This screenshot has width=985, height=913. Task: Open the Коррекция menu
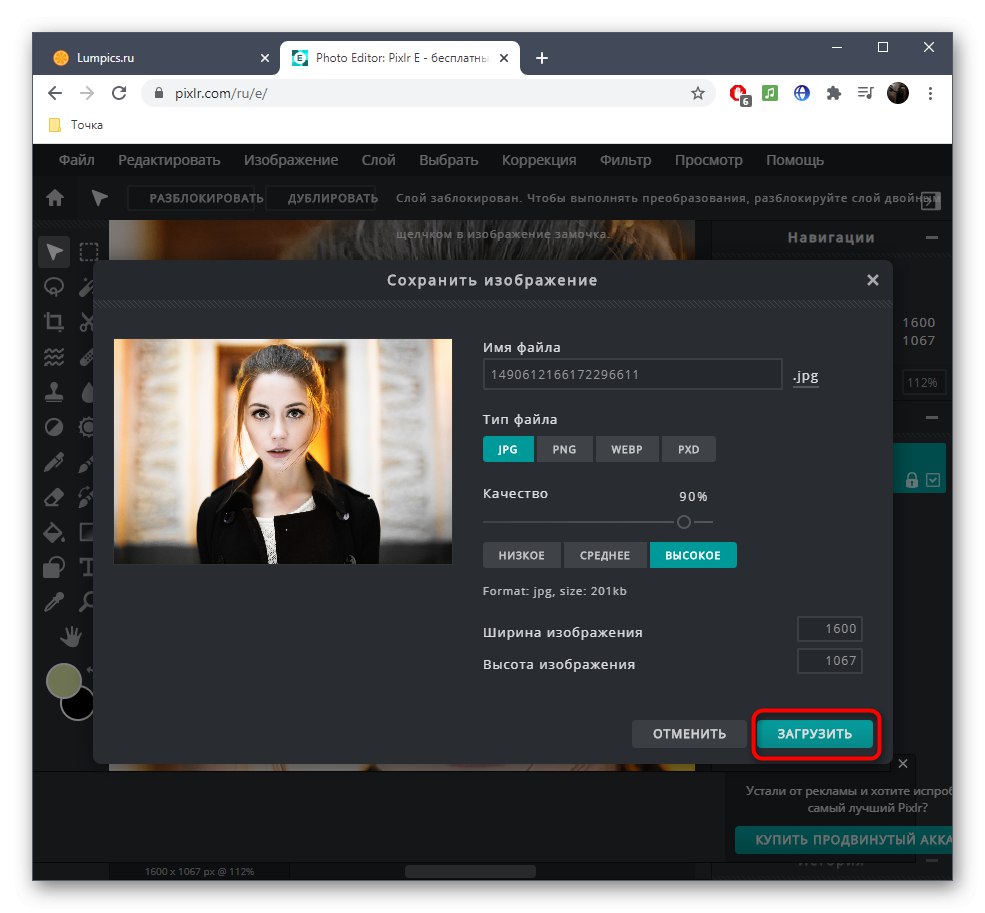(539, 160)
